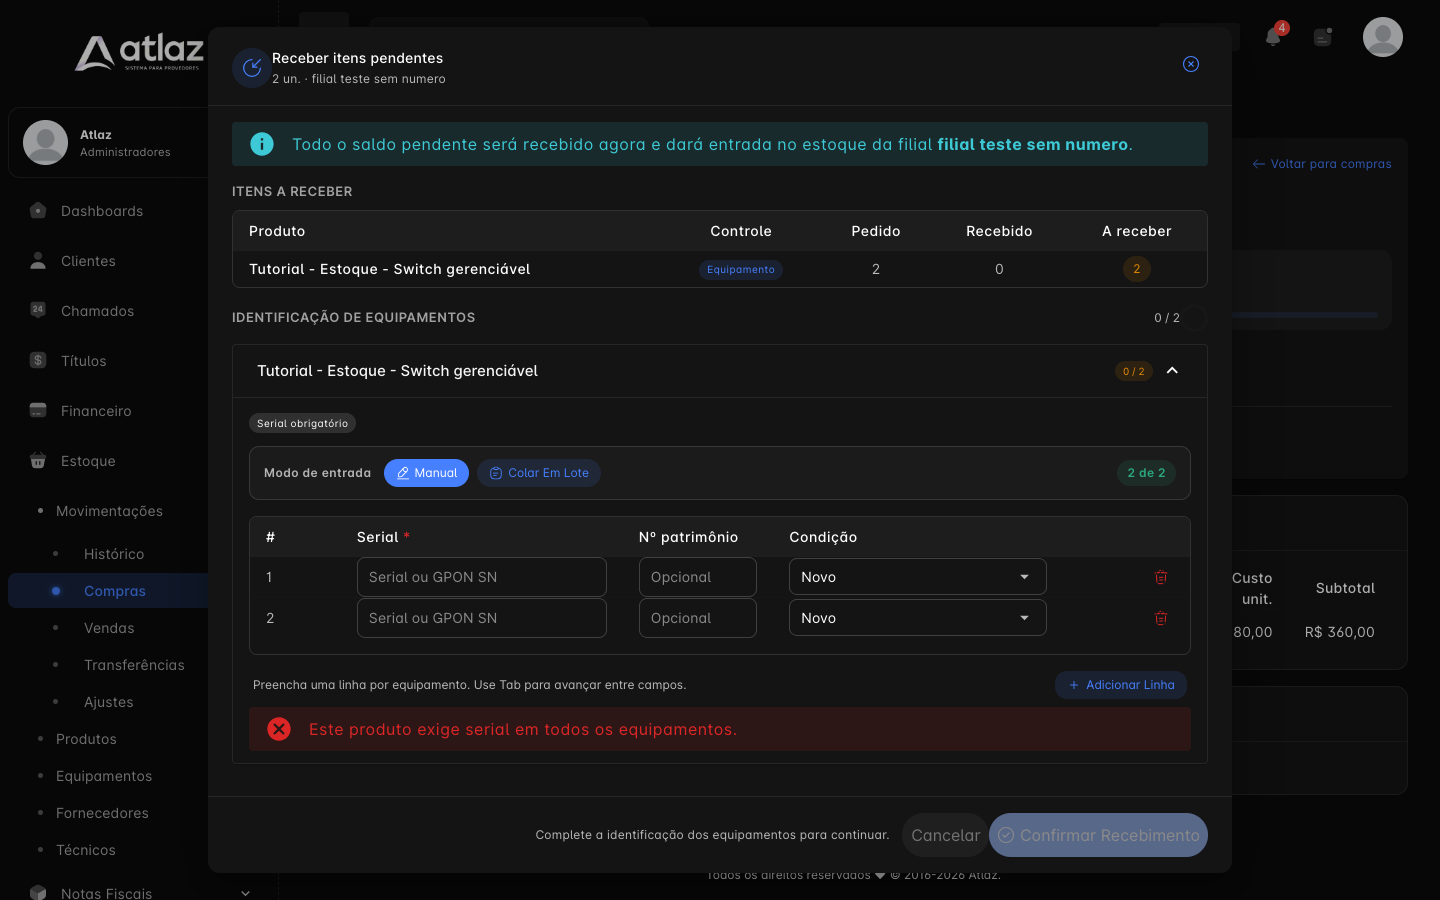Open Movimentações in the sidebar
This screenshot has width=1440, height=900.
pyautogui.click(x=109, y=511)
